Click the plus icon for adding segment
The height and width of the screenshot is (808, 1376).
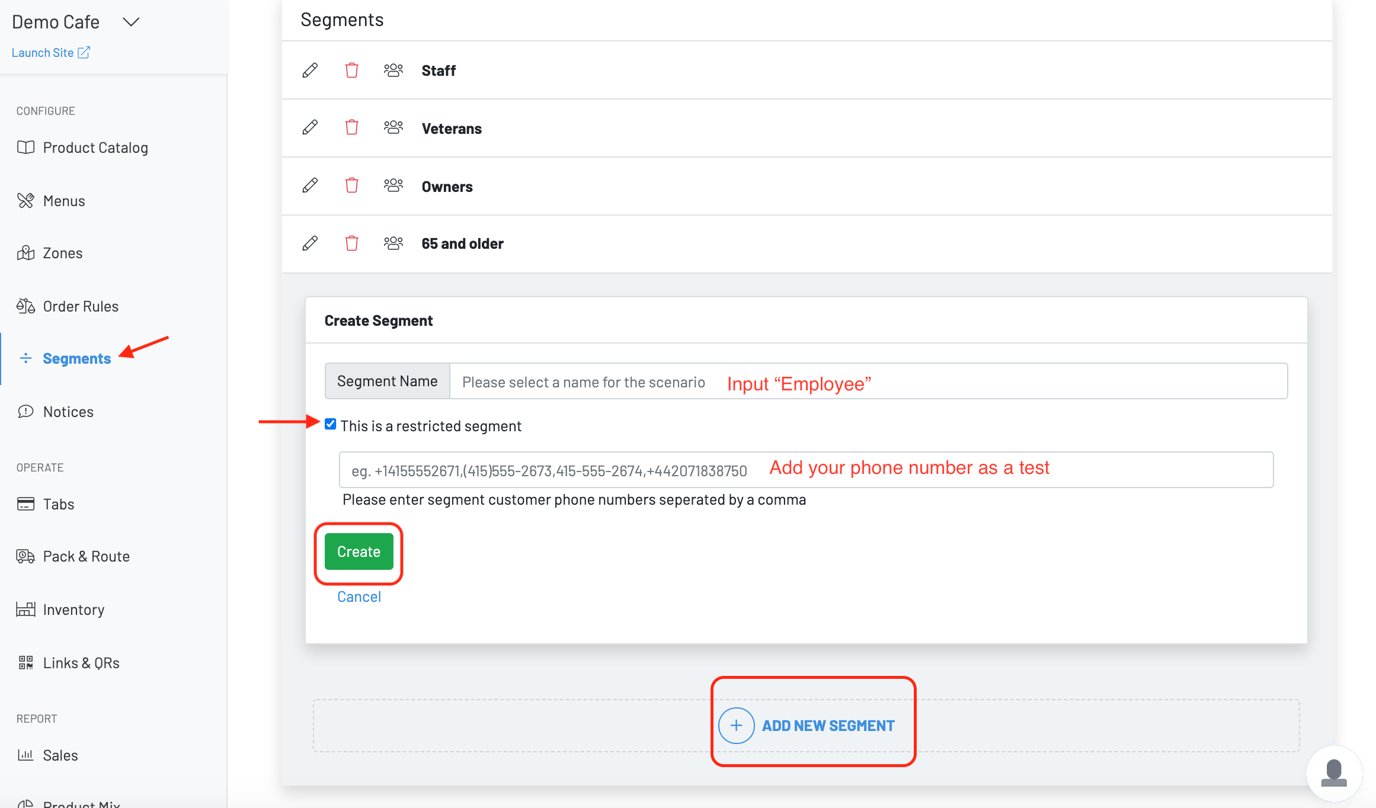pos(736,725)
